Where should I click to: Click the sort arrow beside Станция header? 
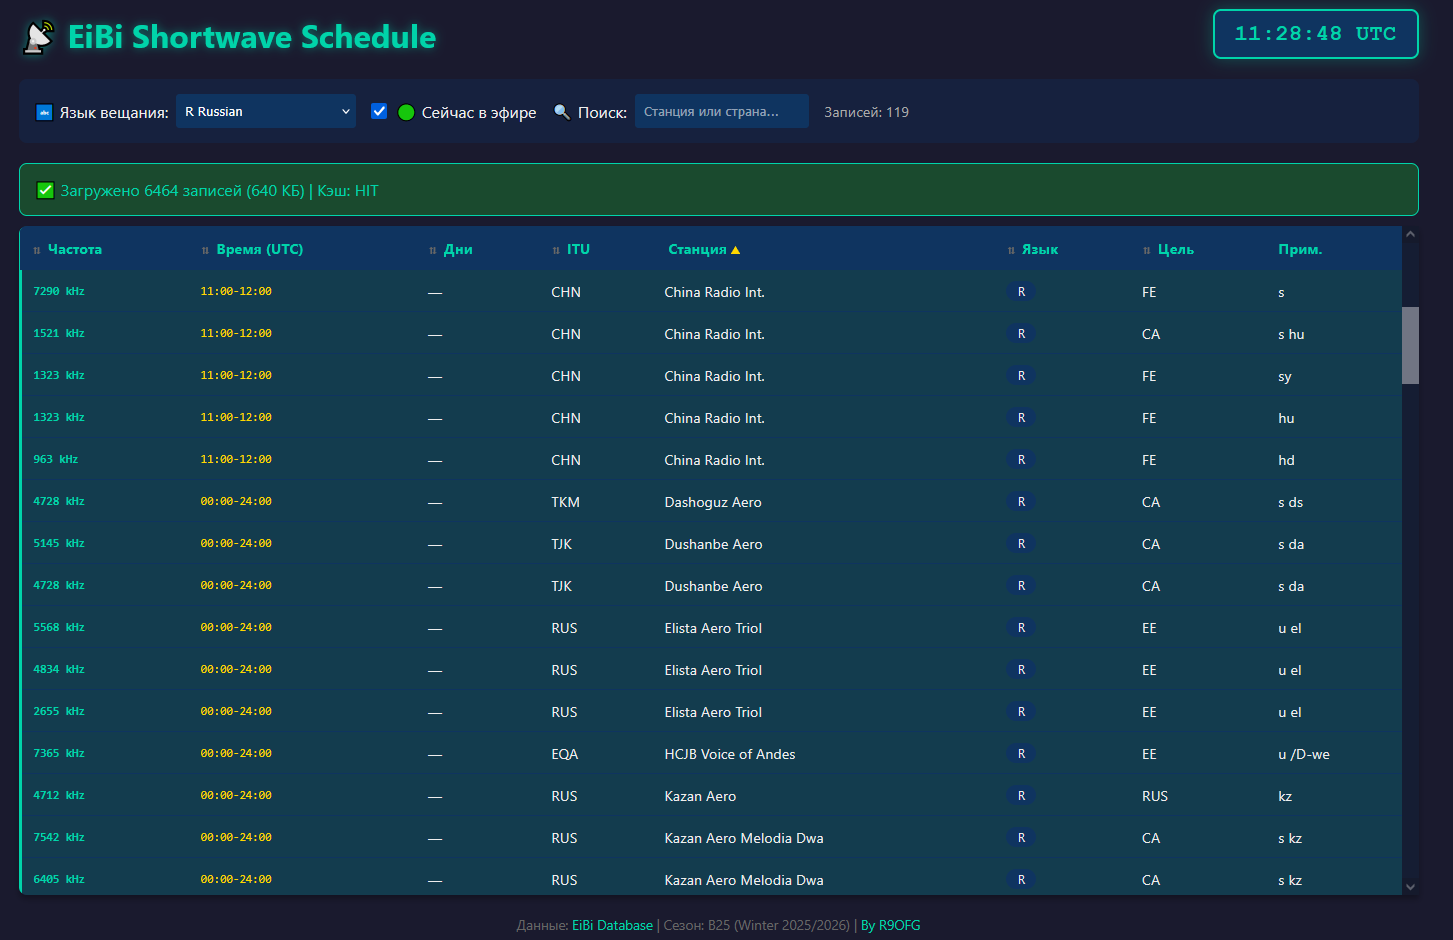coord(736,250)
